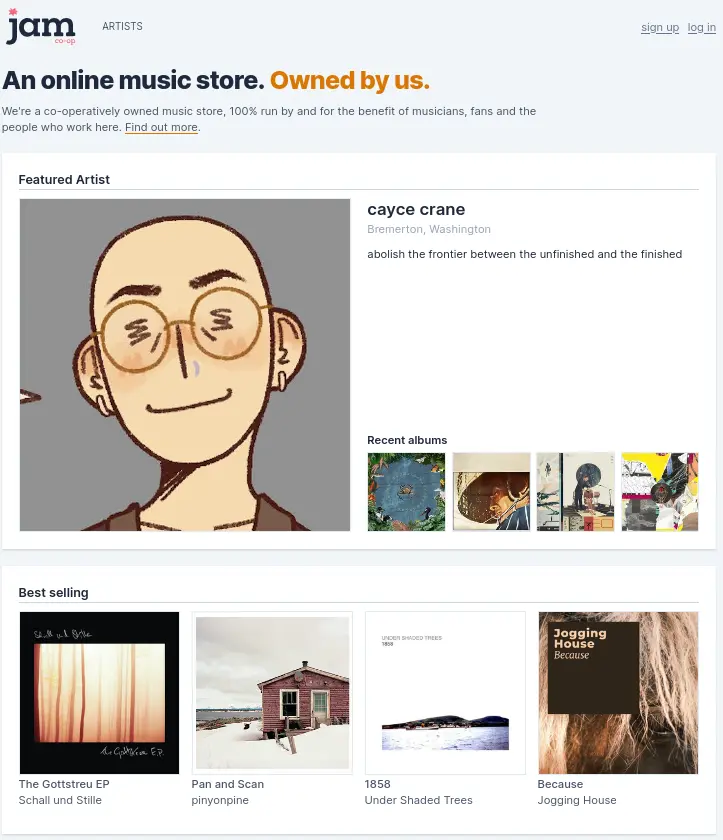Open the cayce crane artist page
Screen dimensions: 723x840
tap(416, 209)
